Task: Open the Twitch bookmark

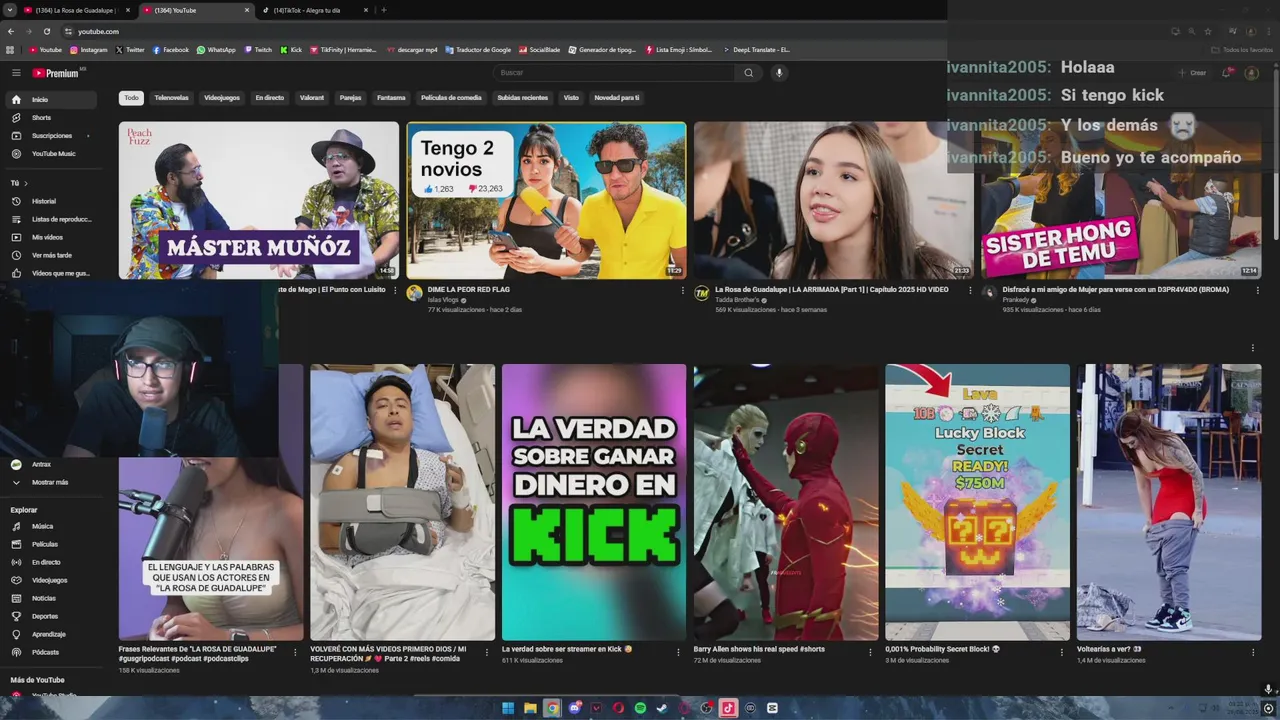Action: click(x=258, y=50)
